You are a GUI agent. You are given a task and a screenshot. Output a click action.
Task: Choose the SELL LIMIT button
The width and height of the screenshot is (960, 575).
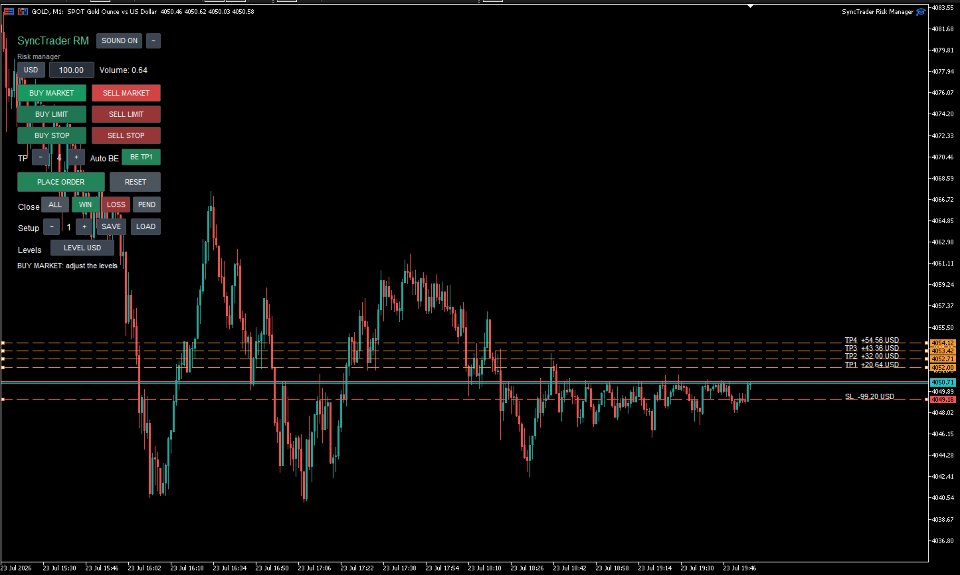[126, 115]
